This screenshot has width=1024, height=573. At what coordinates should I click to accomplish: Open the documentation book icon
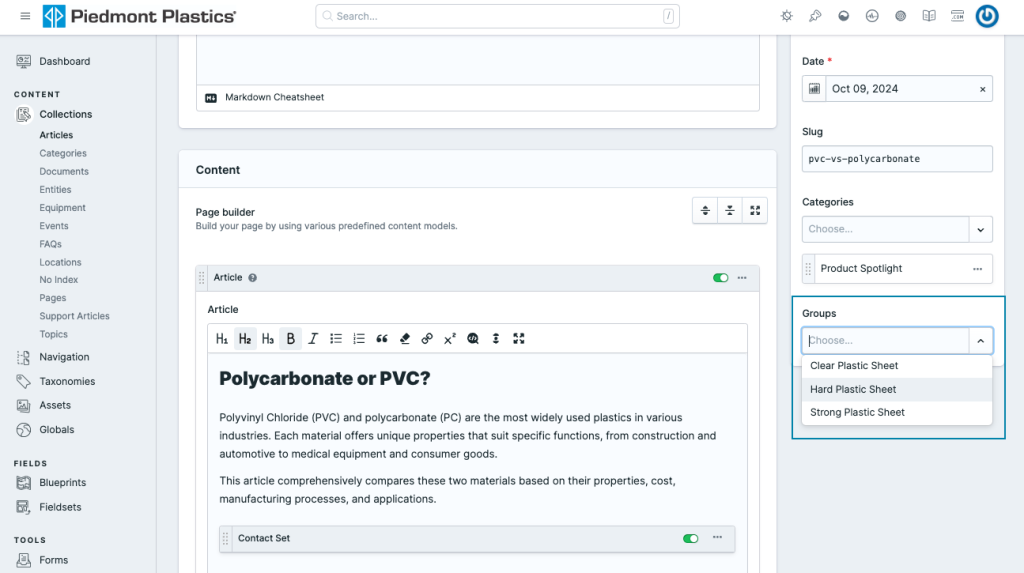pyautogui.click(x=929, y=16)
